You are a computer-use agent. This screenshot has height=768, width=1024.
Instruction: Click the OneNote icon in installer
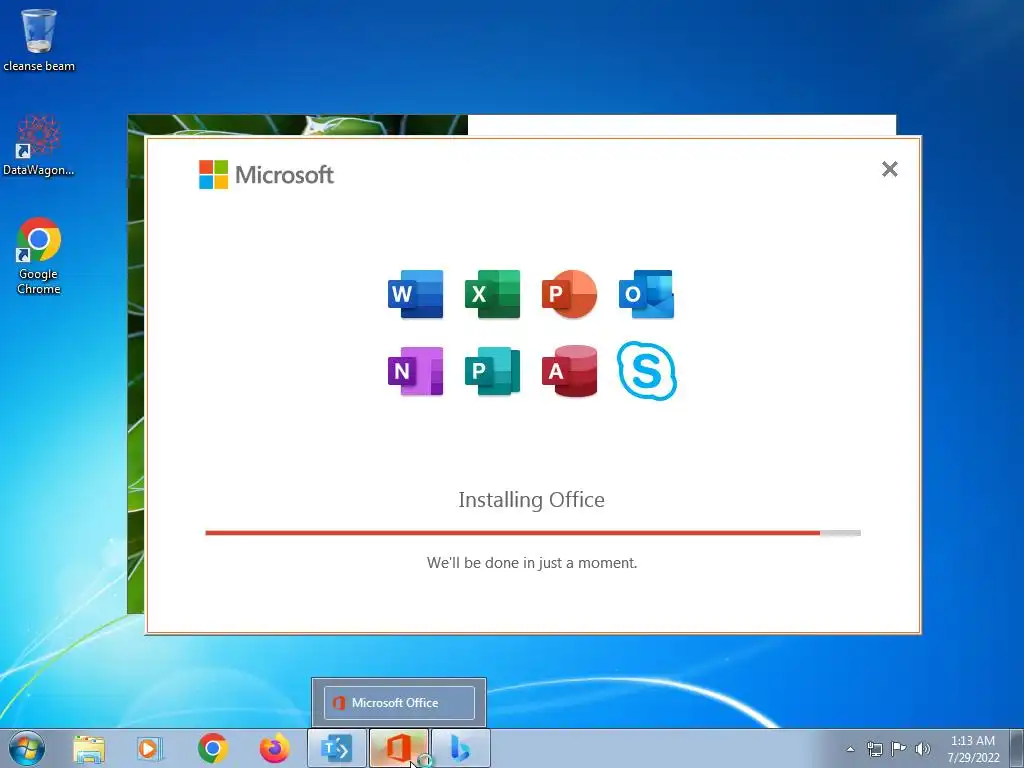coord(415,371)
